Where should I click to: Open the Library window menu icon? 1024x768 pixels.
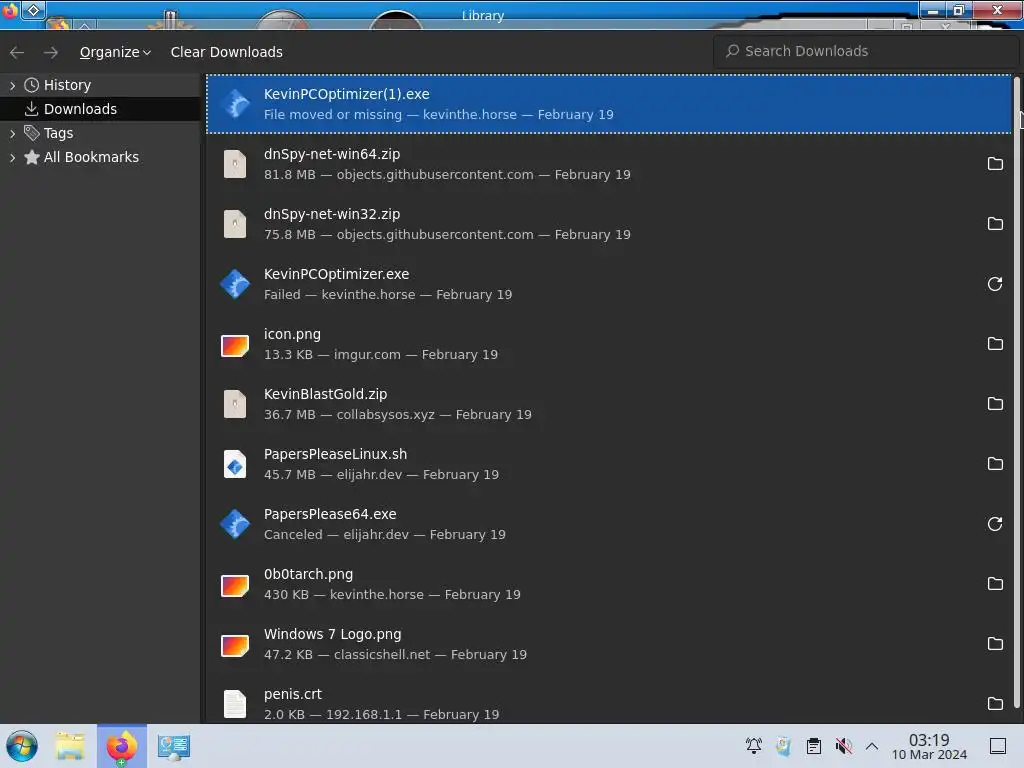click(9, 12)
